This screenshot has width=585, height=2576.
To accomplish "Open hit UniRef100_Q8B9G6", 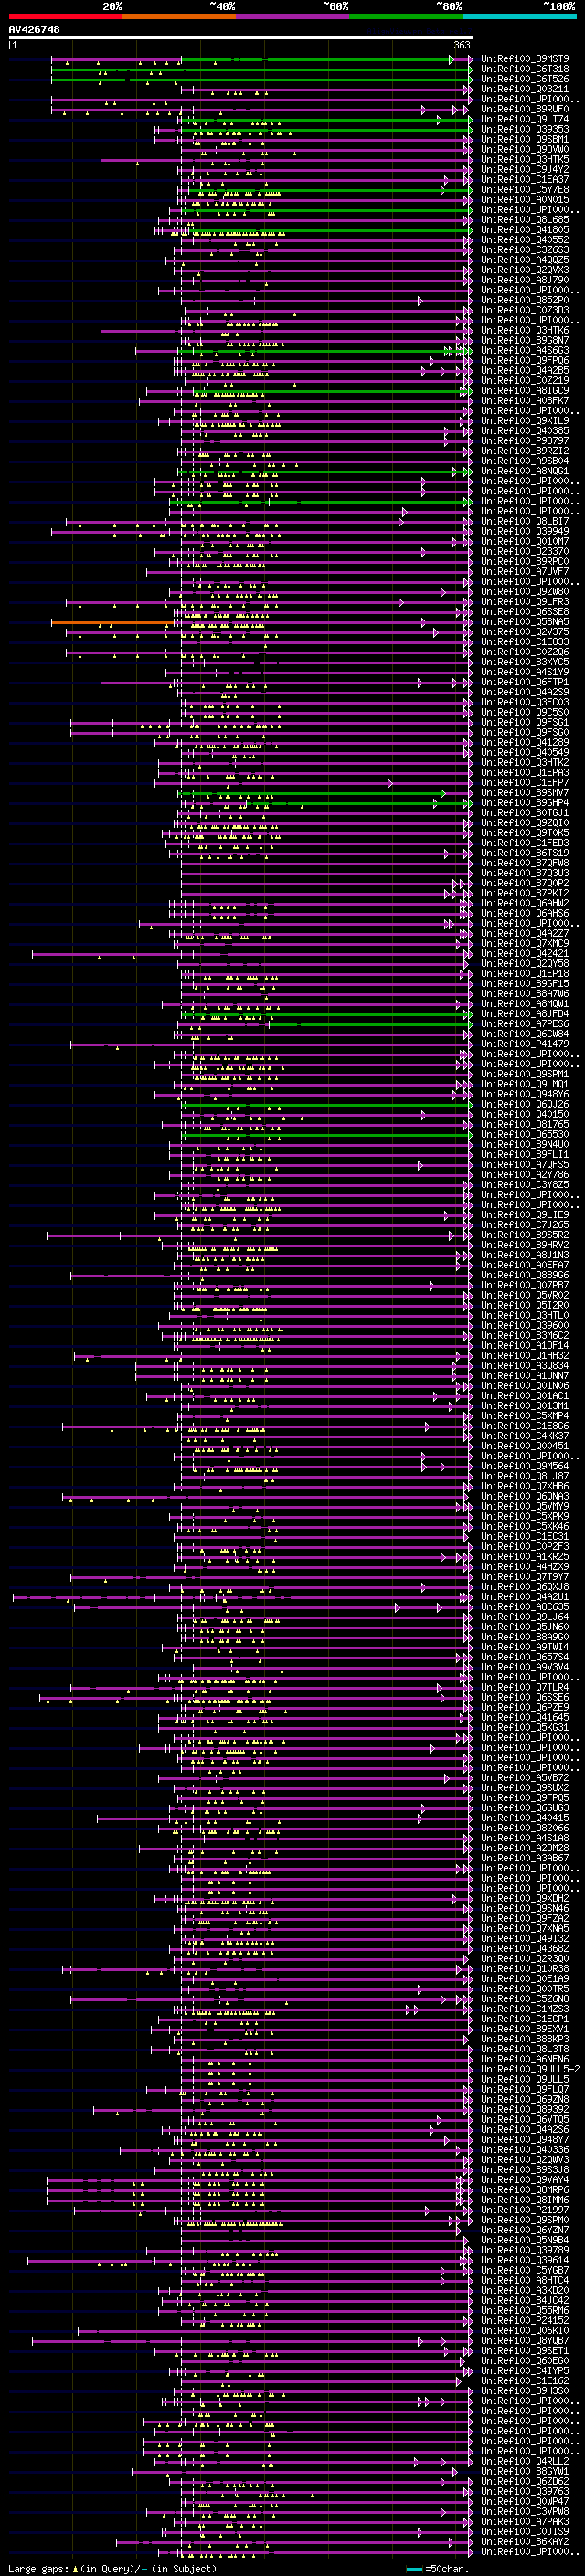I will tap(525, 1275).
